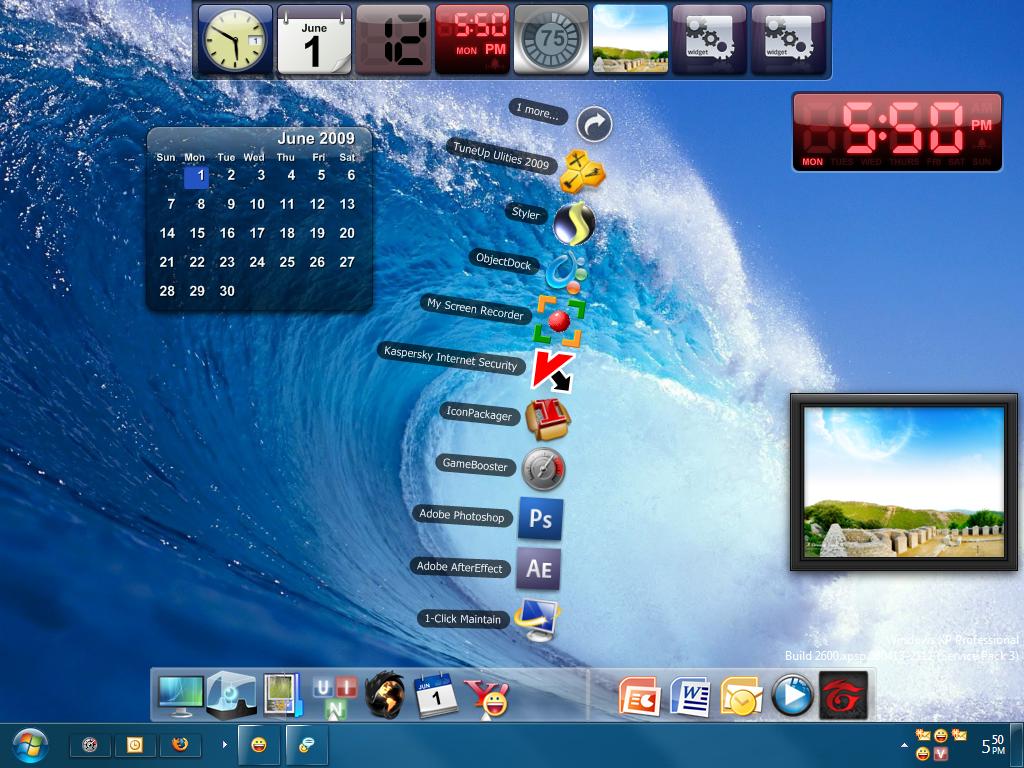Launch the ObjectDock icon in the stack
The width and height of the screenshot is (1024, 768).
(566, 272)
